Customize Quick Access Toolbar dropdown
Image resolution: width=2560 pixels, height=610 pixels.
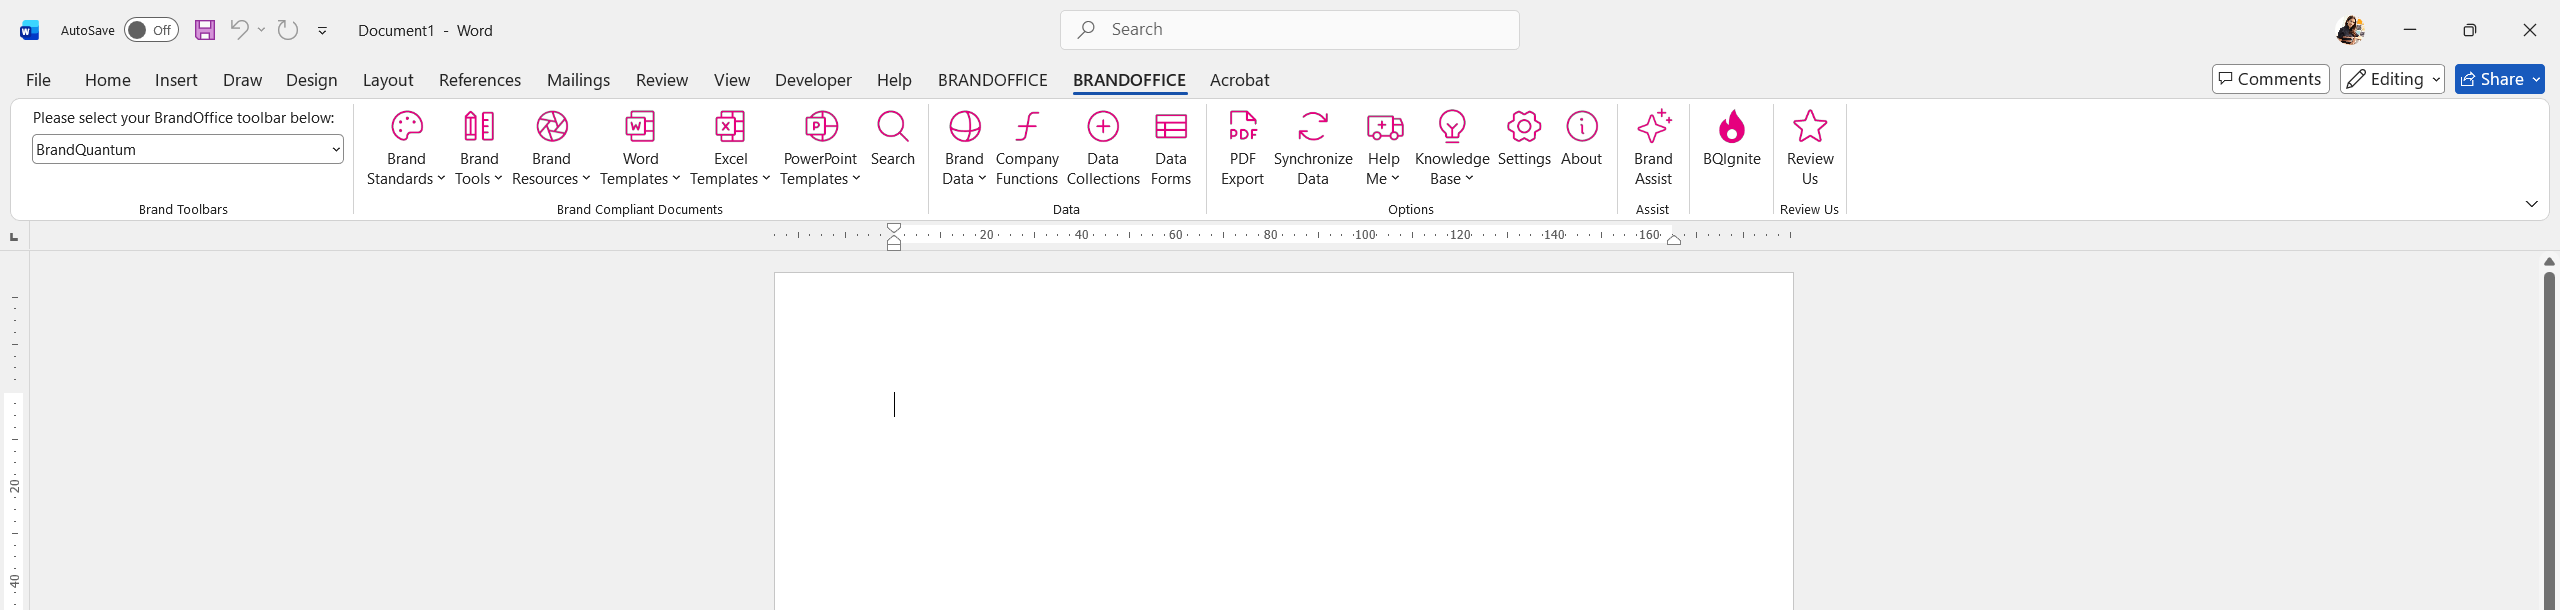coord(322,31)
